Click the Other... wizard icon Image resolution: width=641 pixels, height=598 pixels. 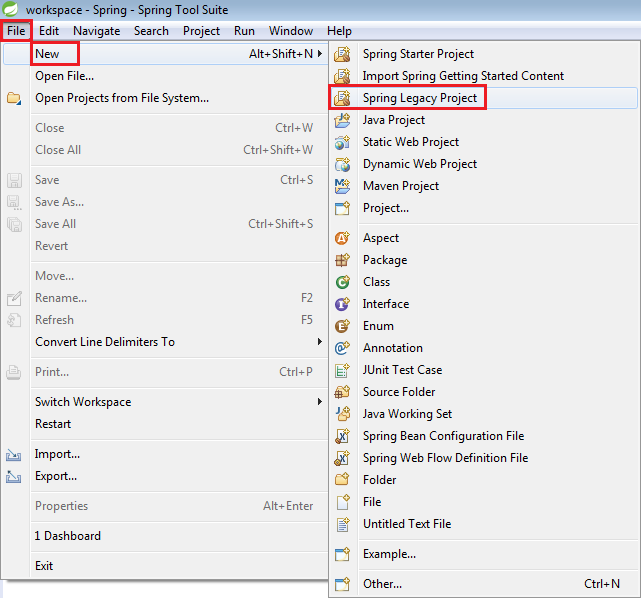(342, 584)
